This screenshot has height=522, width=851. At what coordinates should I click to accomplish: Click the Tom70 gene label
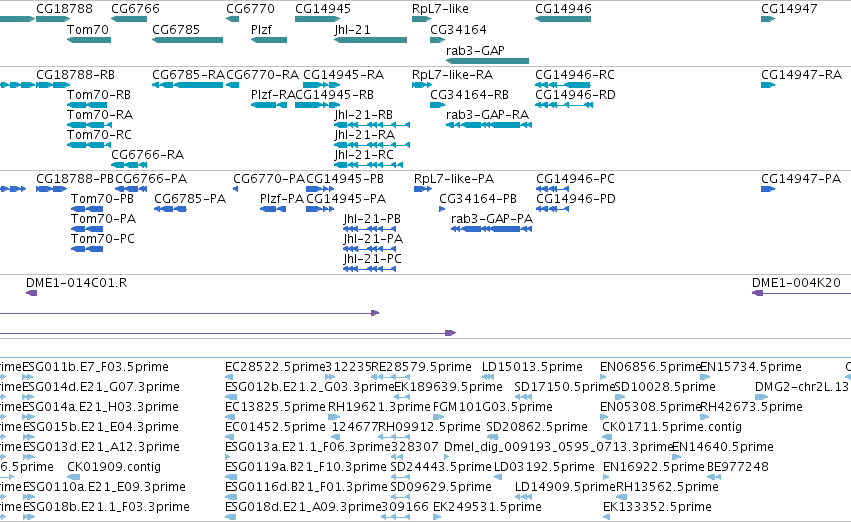coord(88,30)
